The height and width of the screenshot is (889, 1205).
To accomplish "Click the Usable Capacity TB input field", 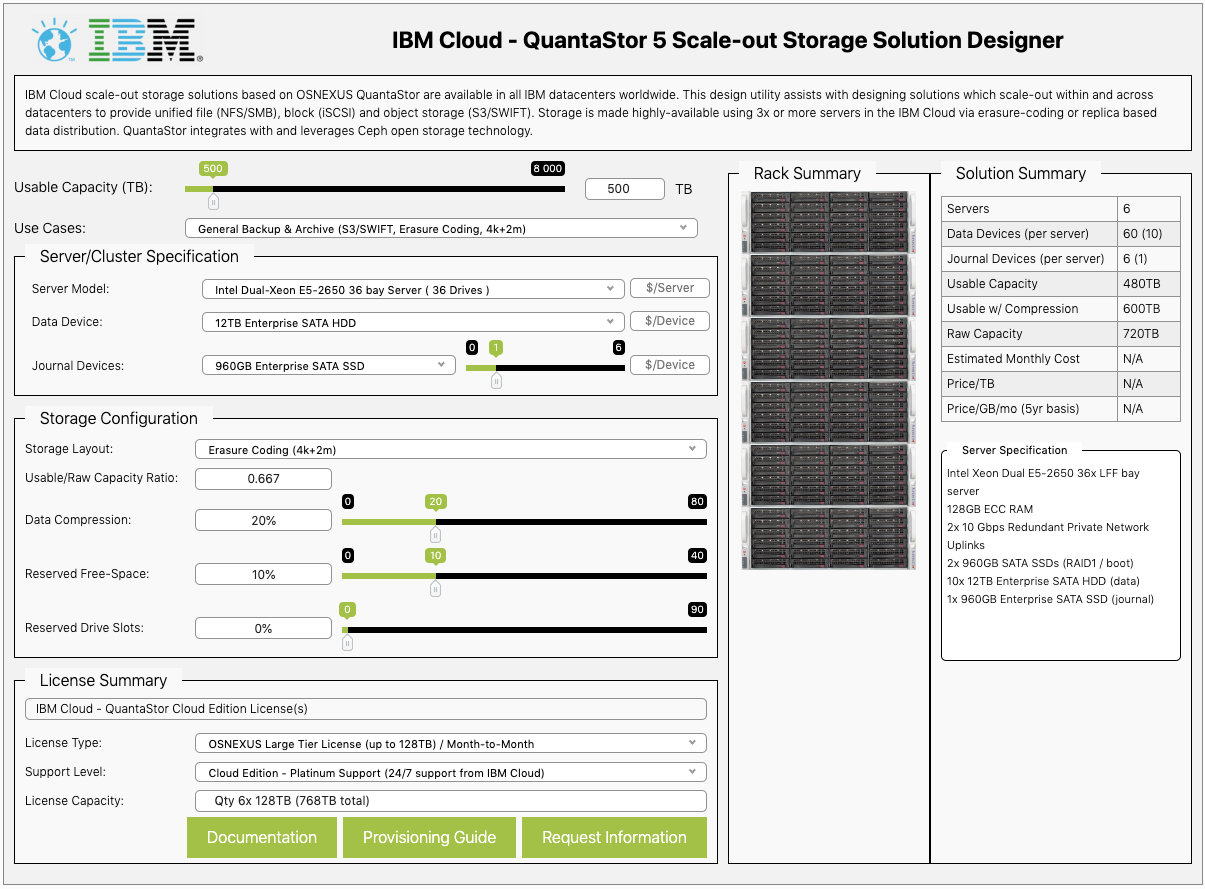I will 625,189.
